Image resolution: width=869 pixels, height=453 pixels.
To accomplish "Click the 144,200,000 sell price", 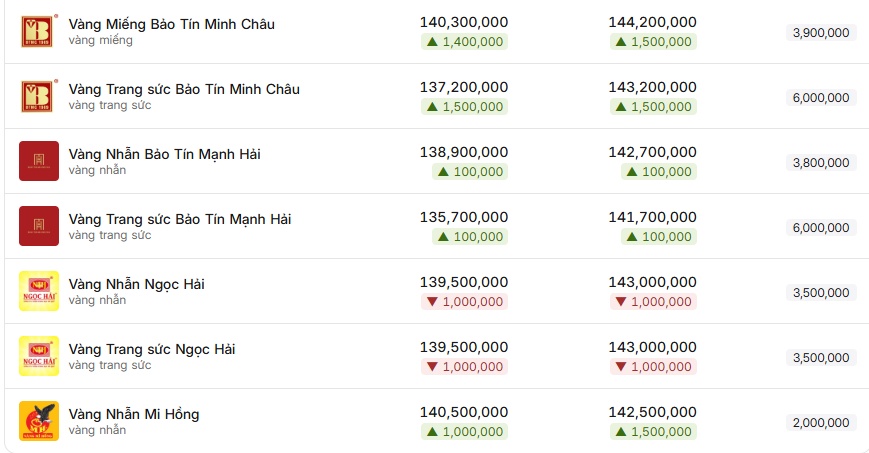I will (652, 22).
